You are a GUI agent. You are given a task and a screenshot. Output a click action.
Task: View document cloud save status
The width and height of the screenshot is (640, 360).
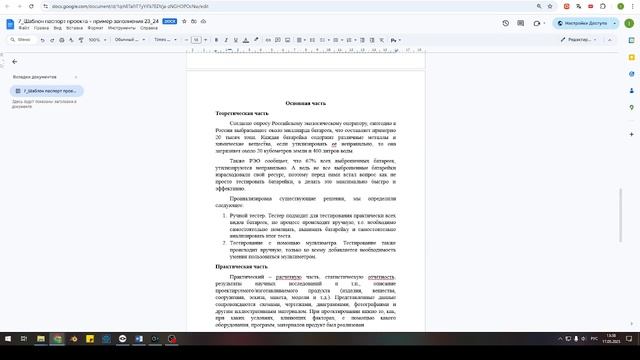(203, 21)
